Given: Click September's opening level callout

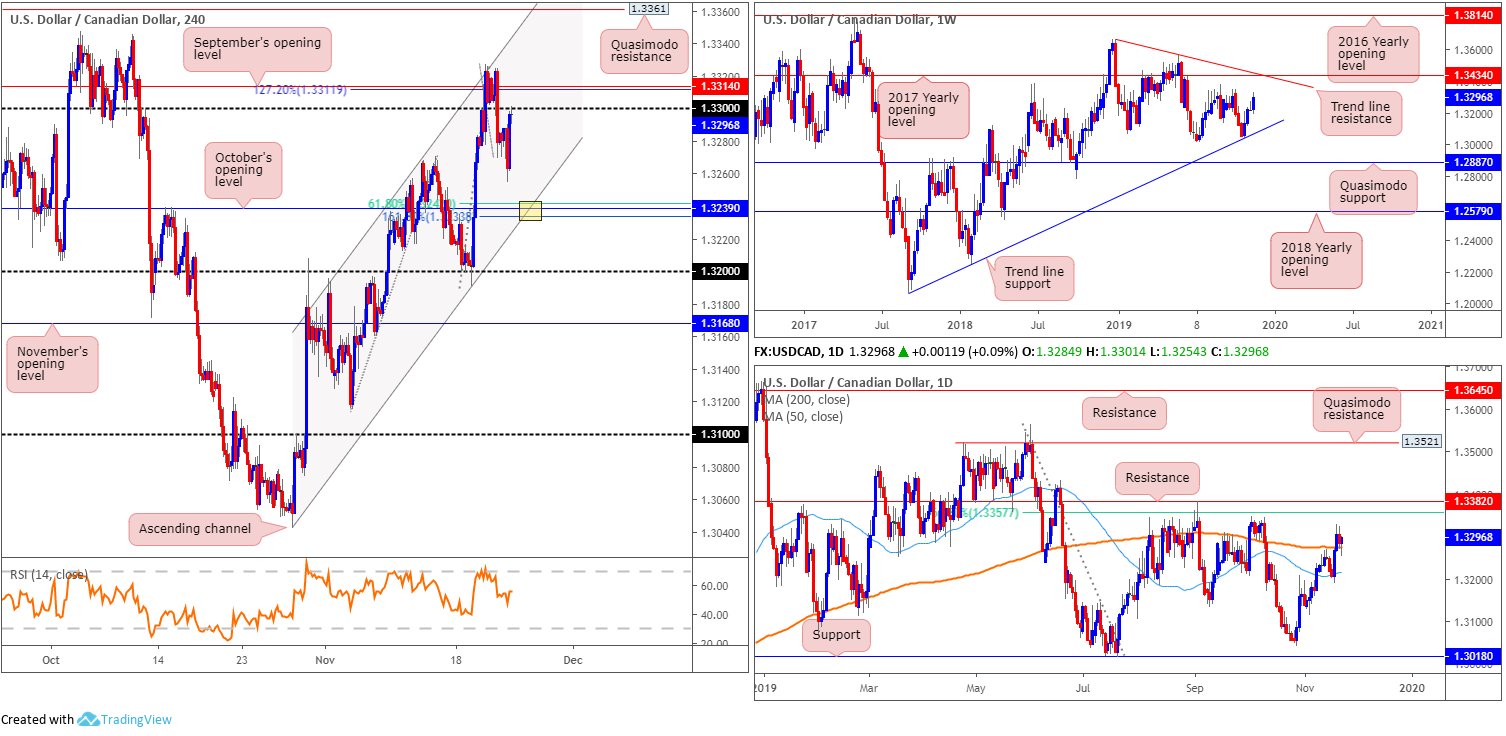Looking at the screenshot, I should (257, 50).
